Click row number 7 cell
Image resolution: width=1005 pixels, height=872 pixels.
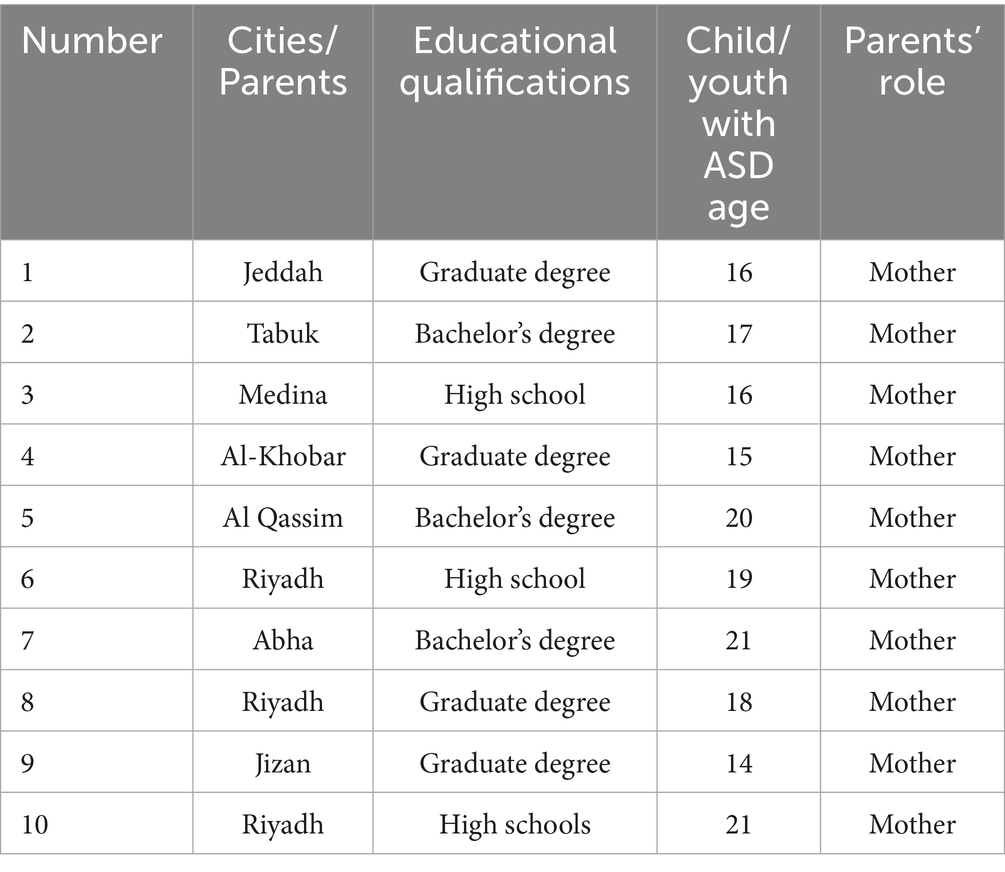pyautogui.click(x=28, y=640)
